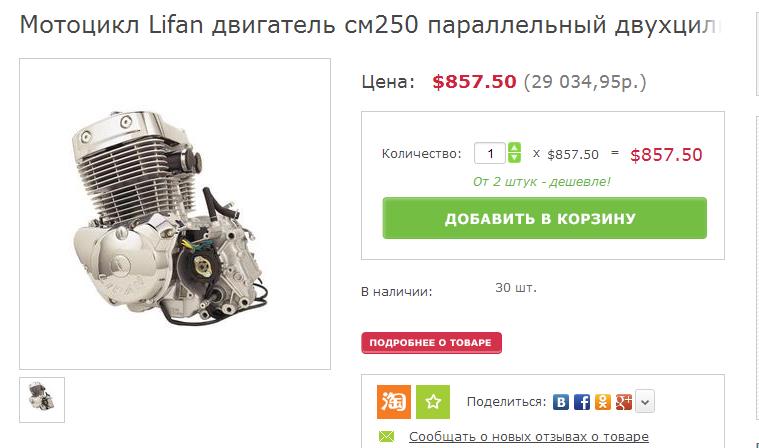Screen dimensions: 759x448
Task: Open ПОДРОБНЕЕ О ТОВАРЕ details button
Action: [x=431, y=343]
